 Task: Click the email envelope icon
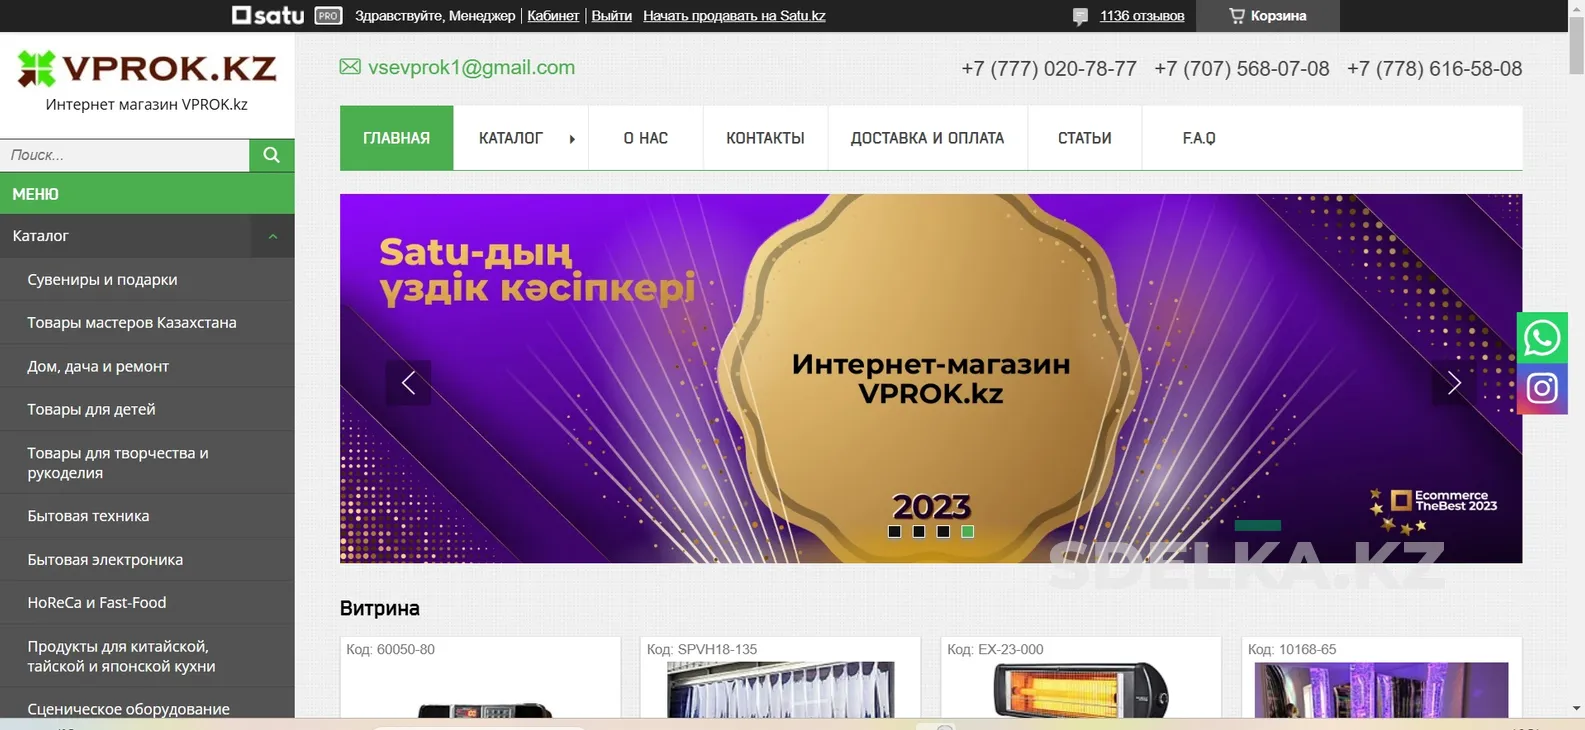pyautogui.click(x=350, y=67)
